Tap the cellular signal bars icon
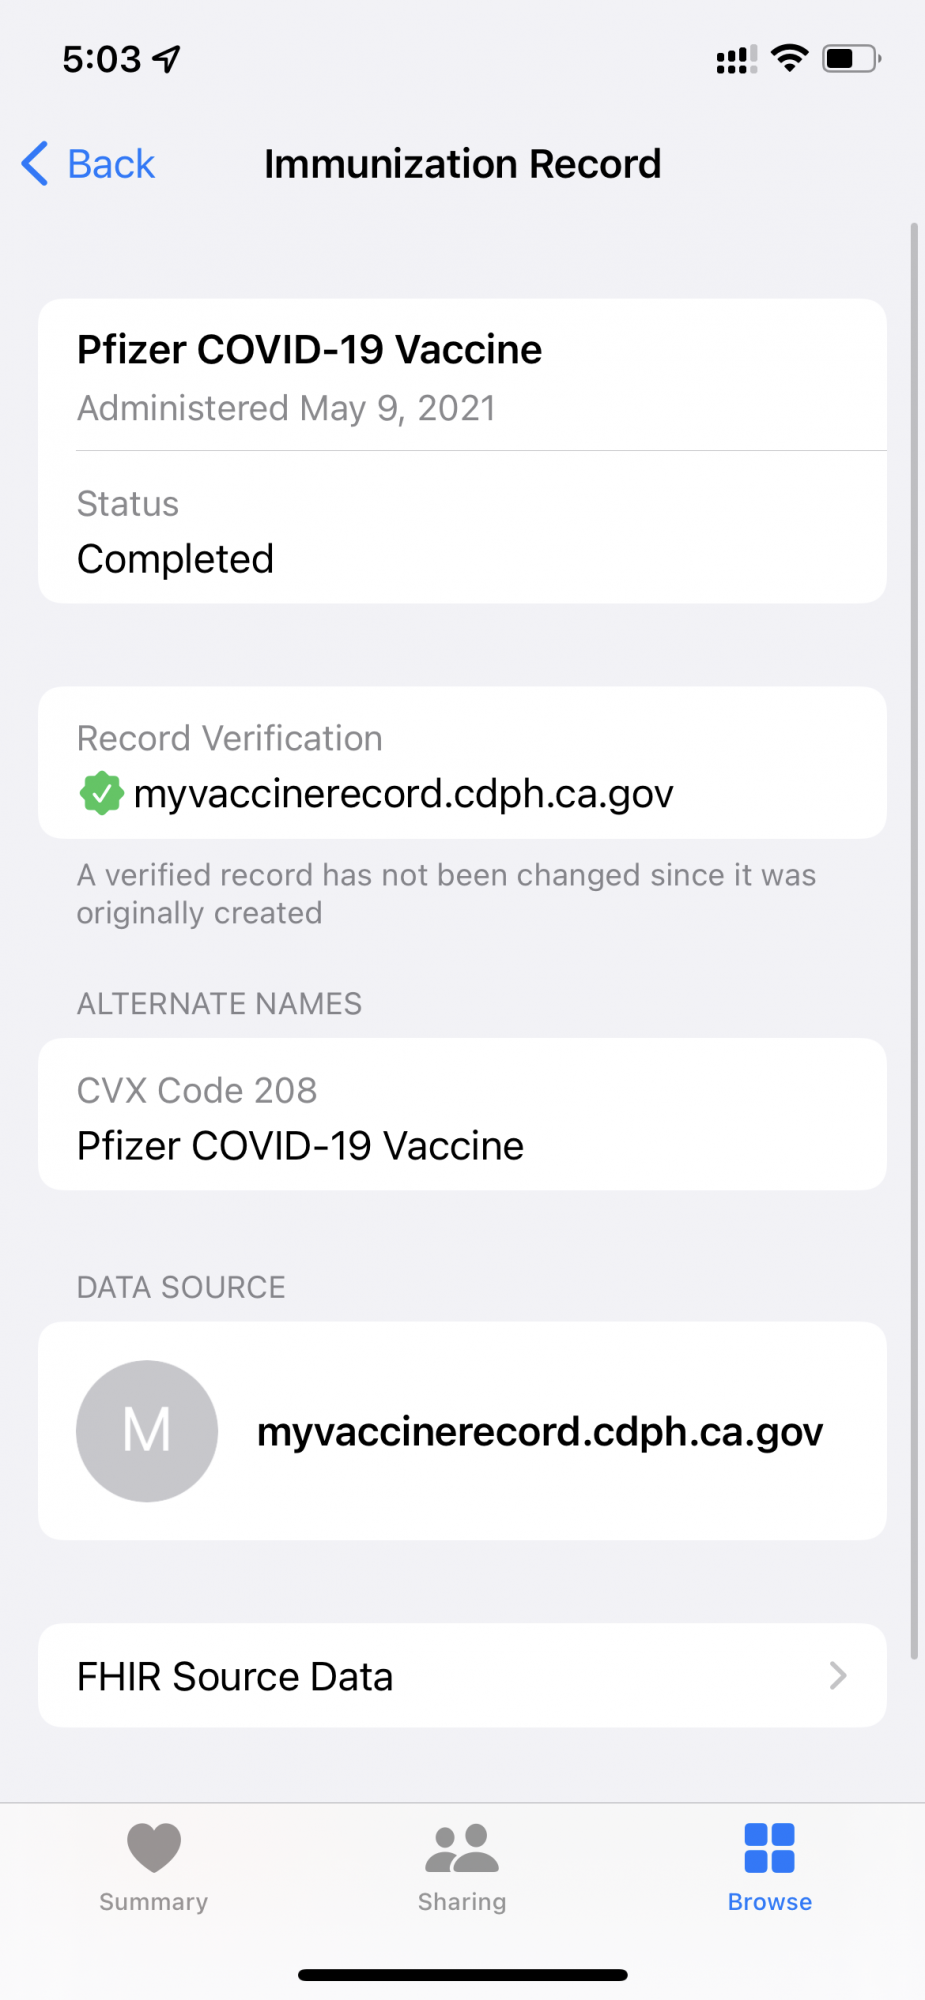The width and height of the screenshot is (925, 2000). click(736, 60)
